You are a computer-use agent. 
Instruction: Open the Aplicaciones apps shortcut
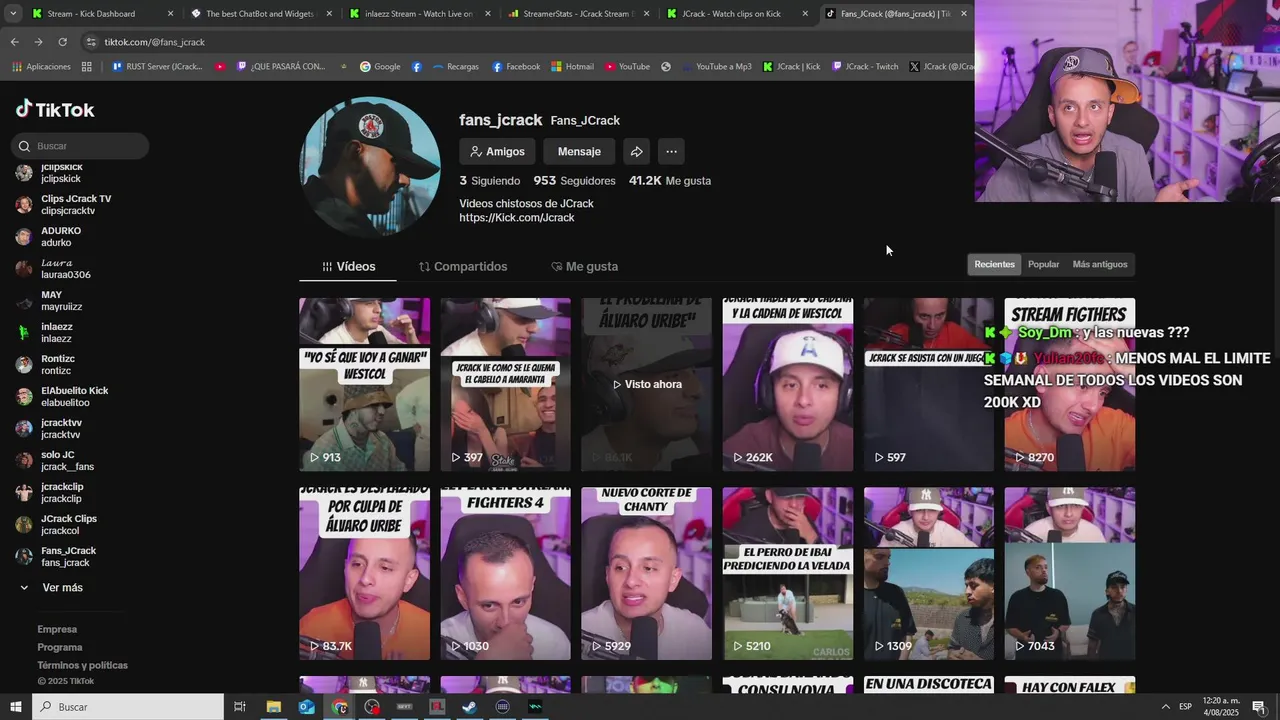(x=41, y=67)
